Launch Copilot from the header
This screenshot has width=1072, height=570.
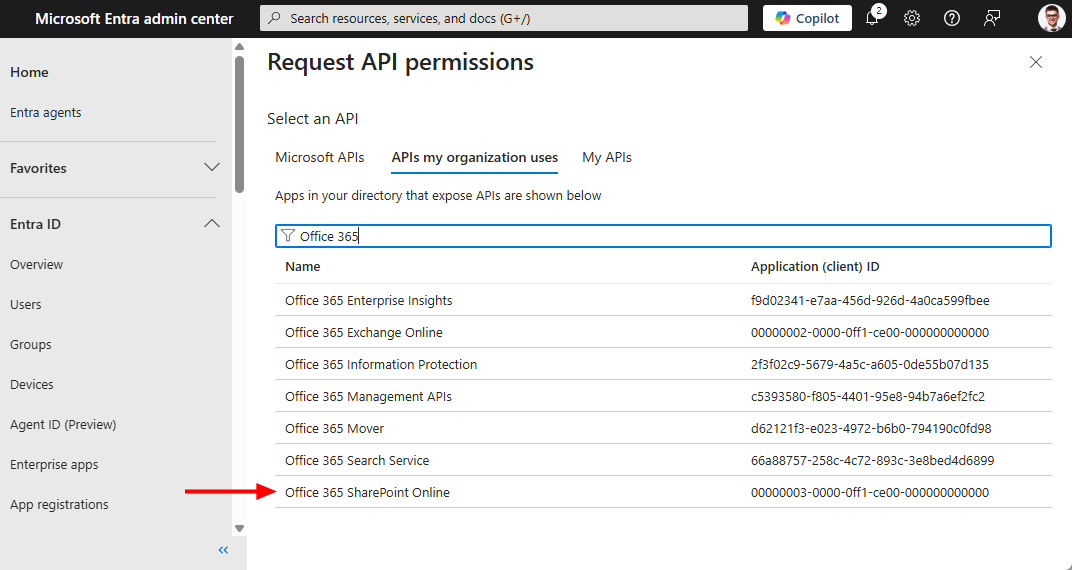point(807,18)
